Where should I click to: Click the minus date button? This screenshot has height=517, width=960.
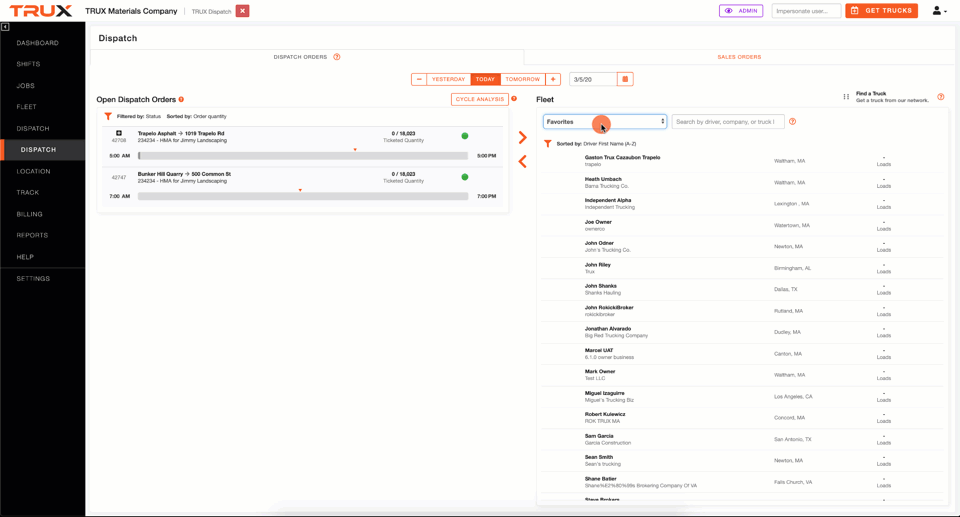[419, 79]
